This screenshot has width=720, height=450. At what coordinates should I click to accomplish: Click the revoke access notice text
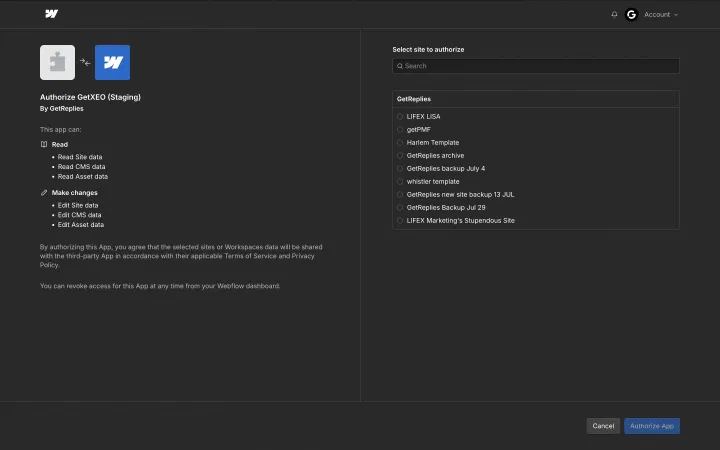click(160, 286)
